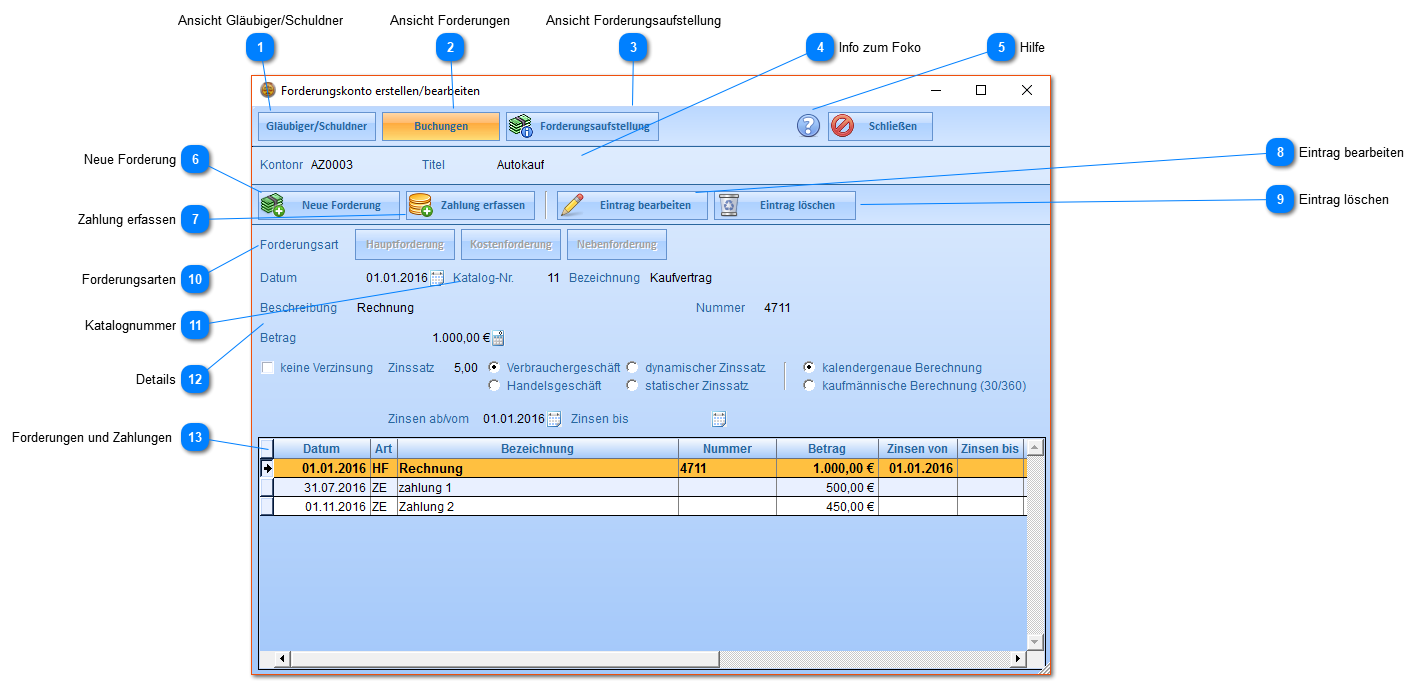Click the blue question-mark Hilfe icon

(x=808, y=126)
